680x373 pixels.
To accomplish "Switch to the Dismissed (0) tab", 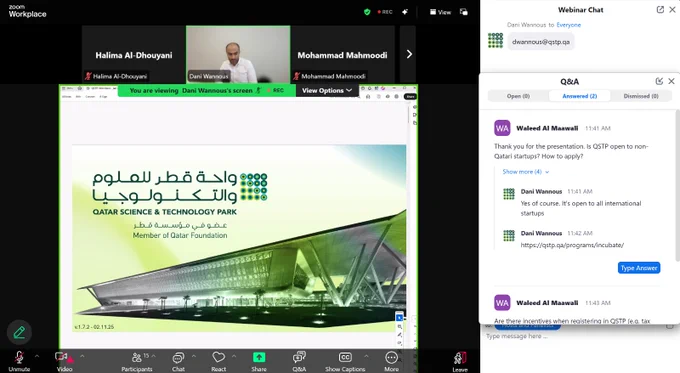I will pos(641,96).
